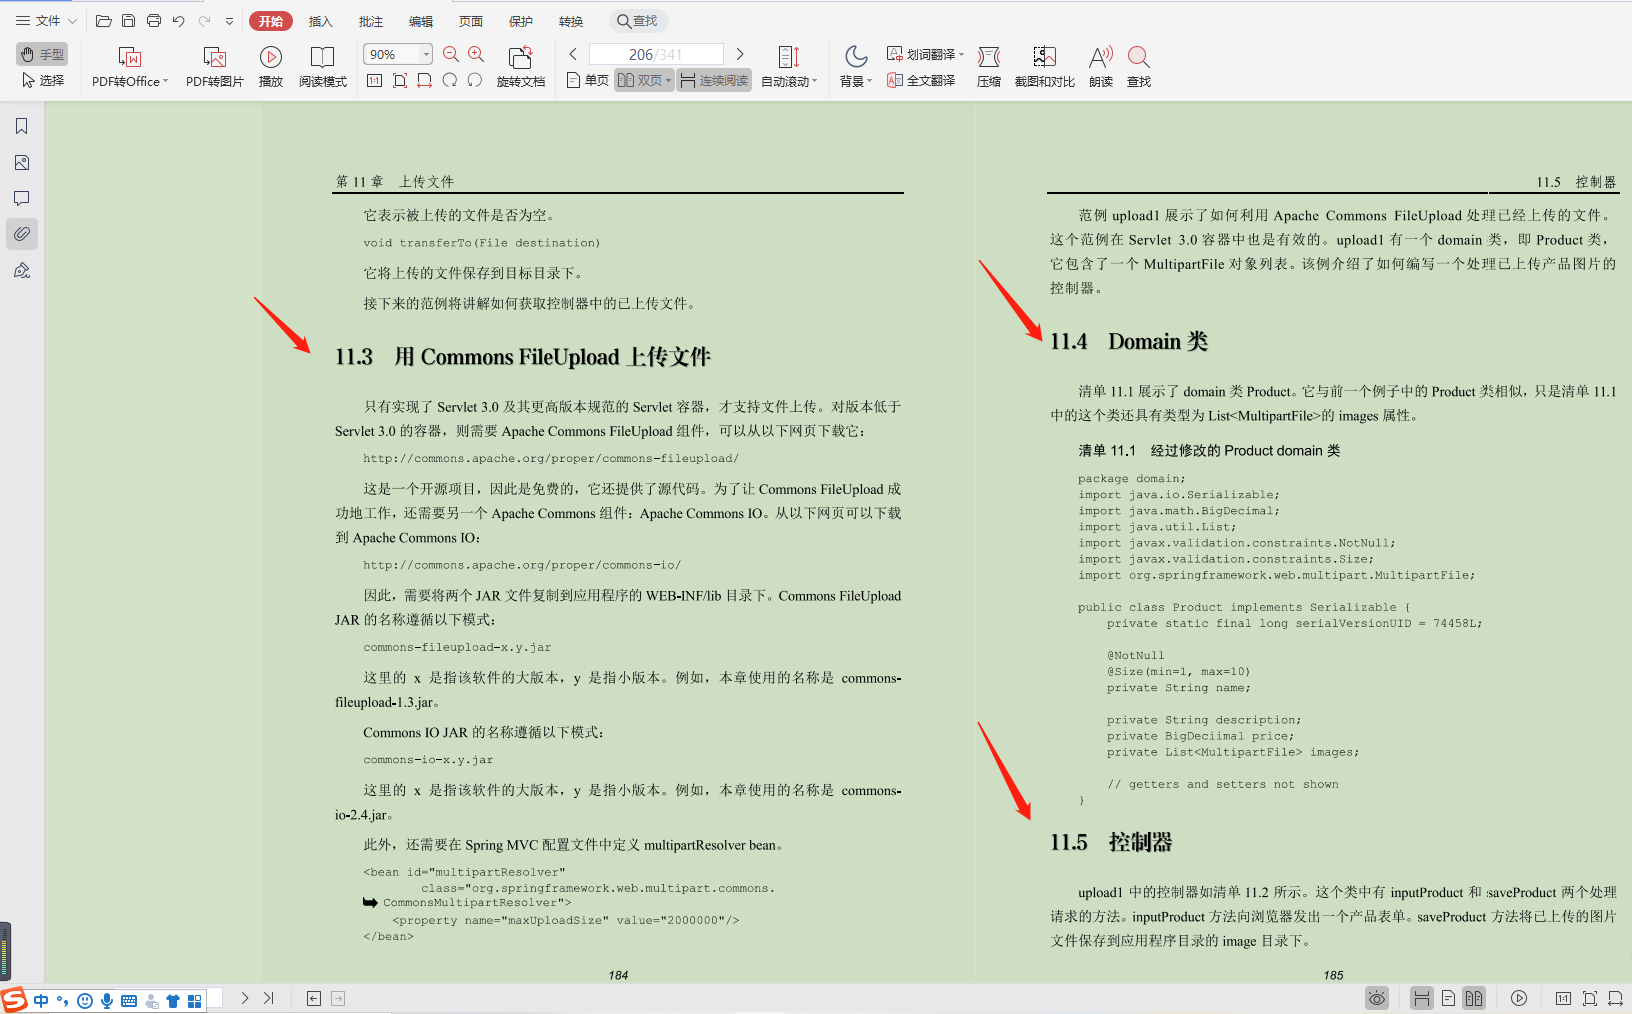This screenshot has height=1014, width=1632.
Task: Open the attachments paperclip panel
Action: (22, 234)
